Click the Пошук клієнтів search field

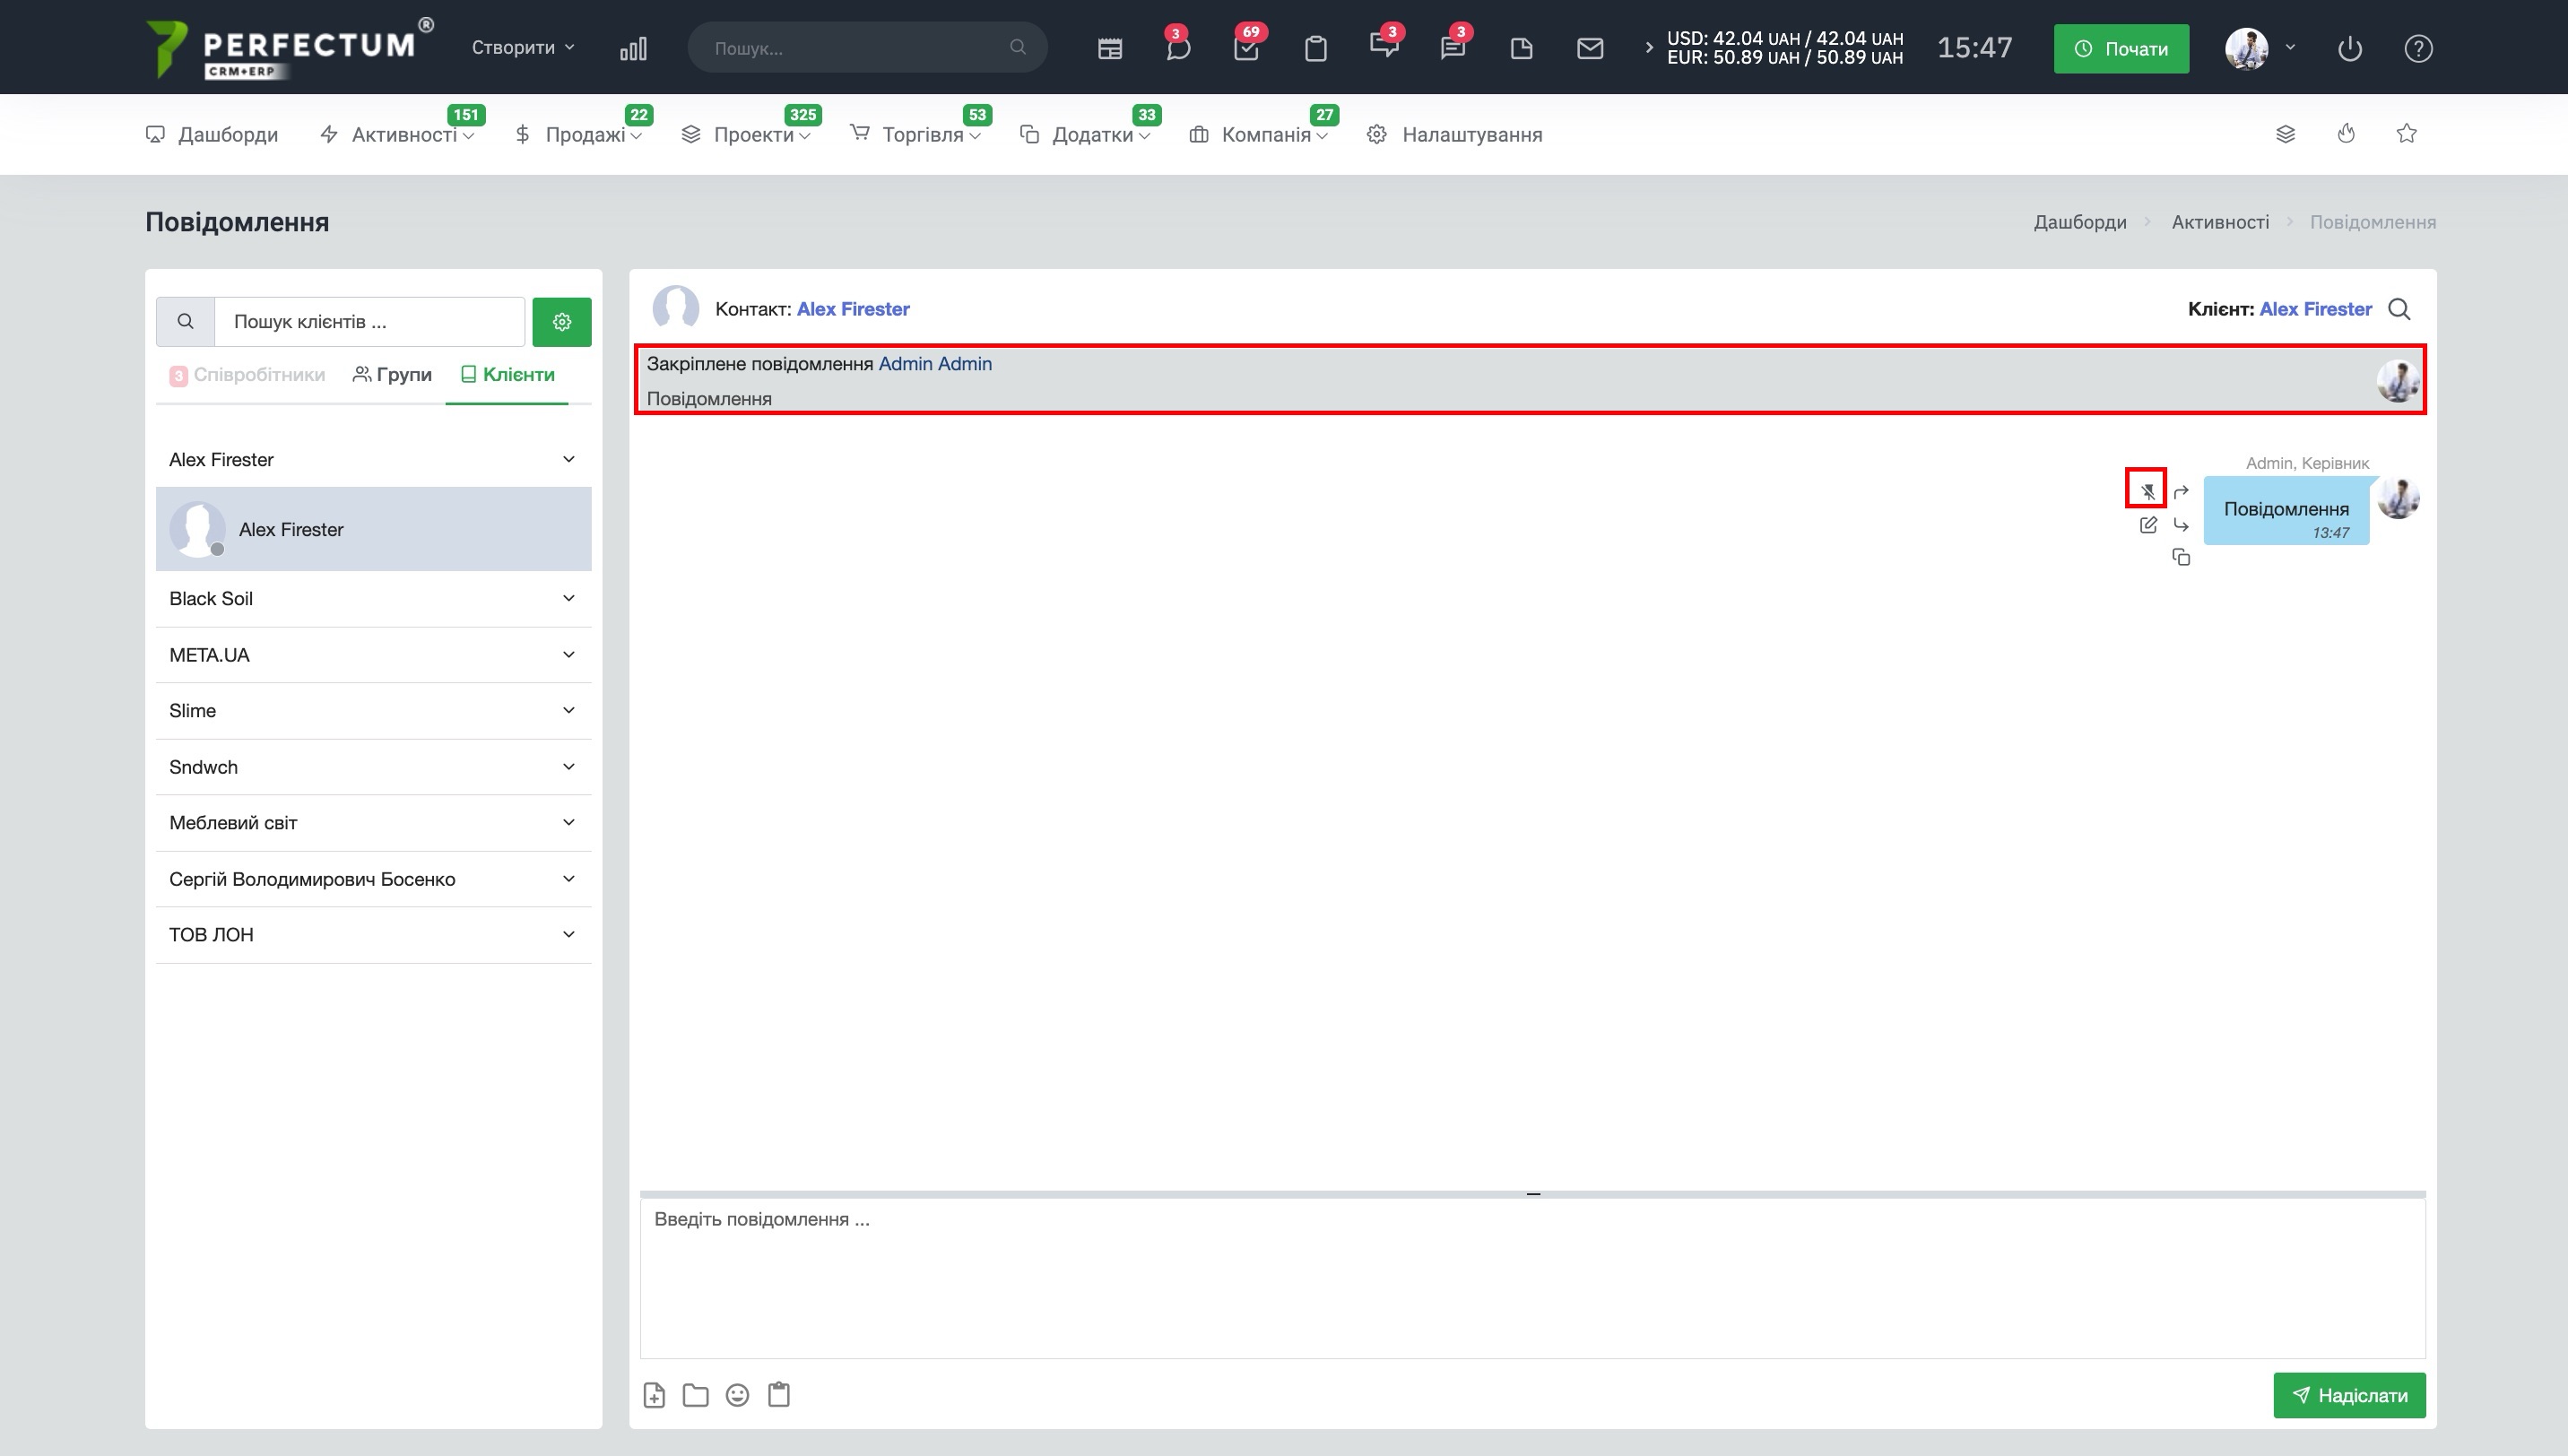pyautogui.click(x=369, y=322)
